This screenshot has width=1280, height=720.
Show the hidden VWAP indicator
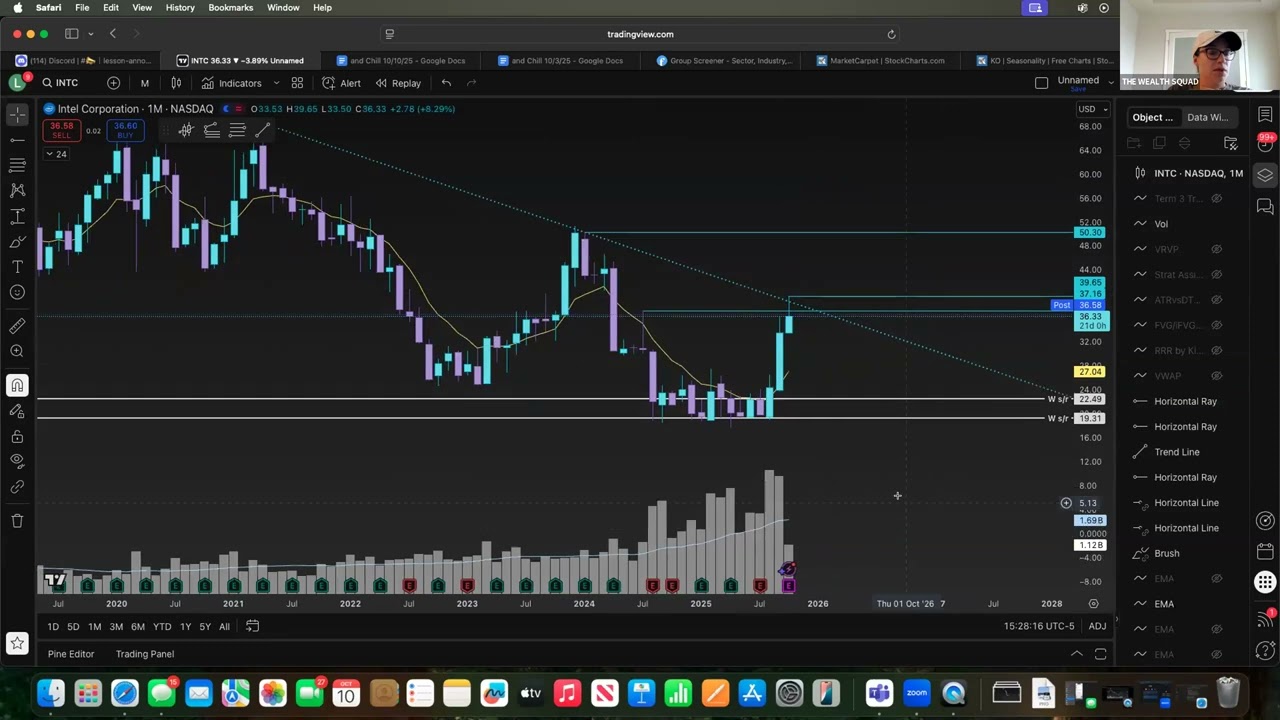point(1217,376)
